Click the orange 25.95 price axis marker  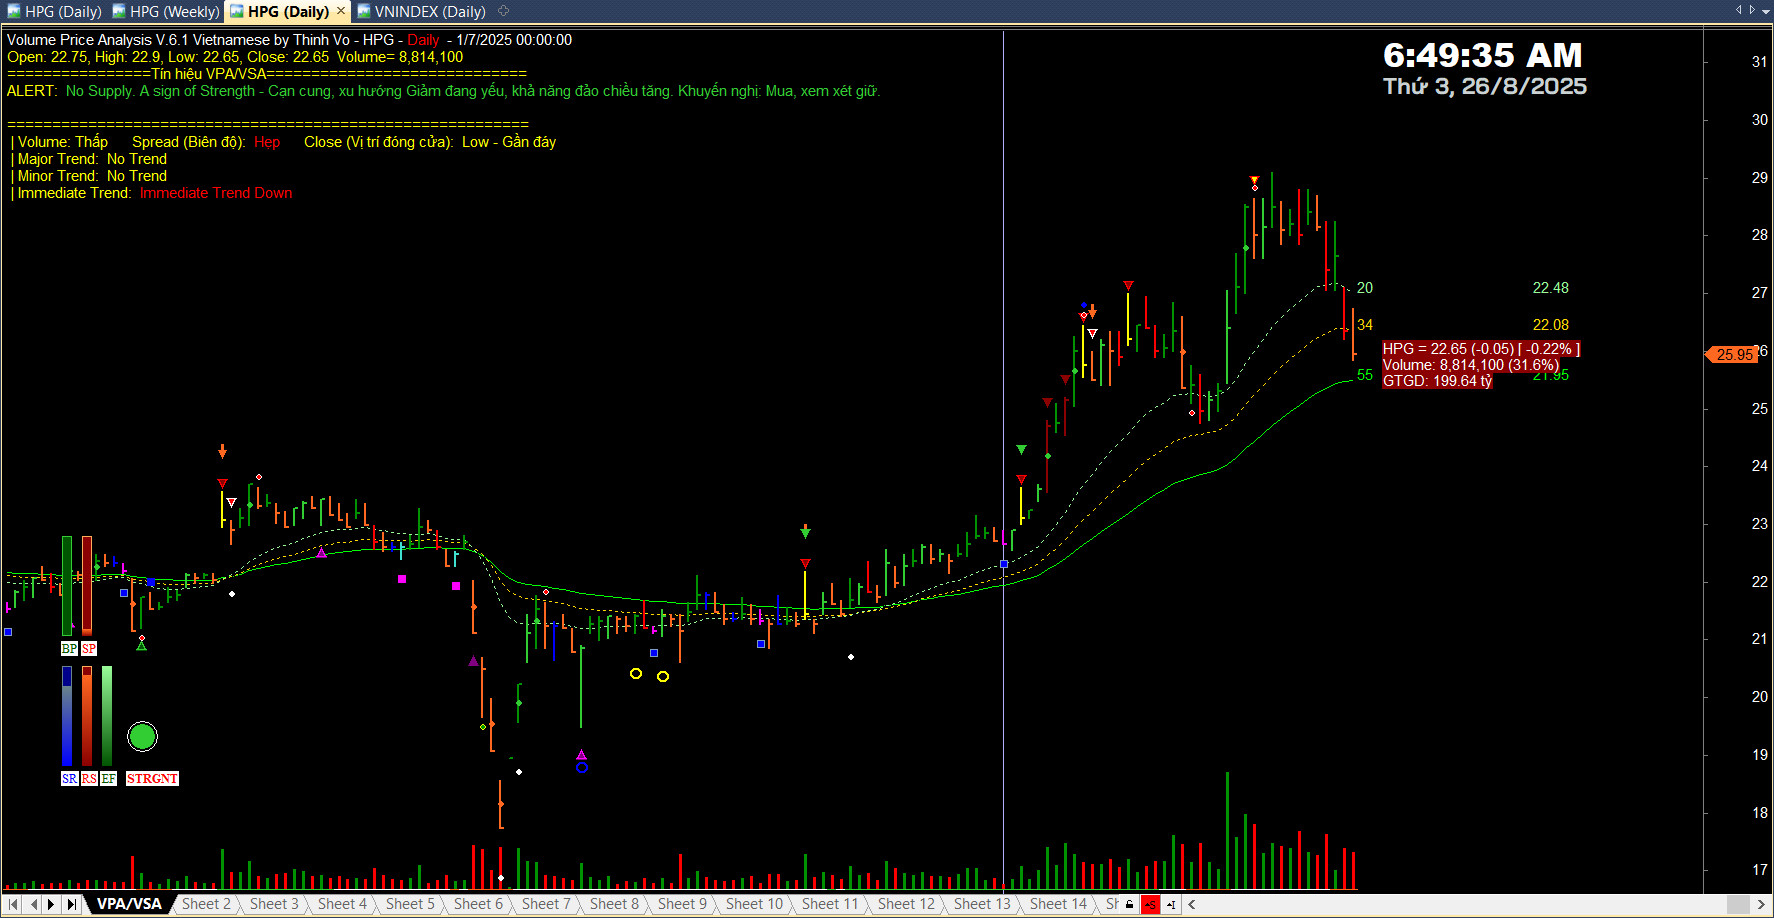1733,355
